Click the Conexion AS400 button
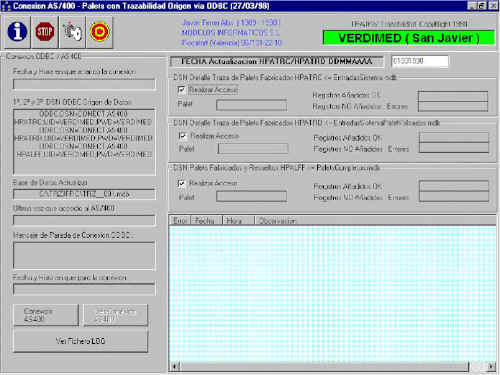The image size is (500, 375). pyautogui.click(x=46, y=315)
